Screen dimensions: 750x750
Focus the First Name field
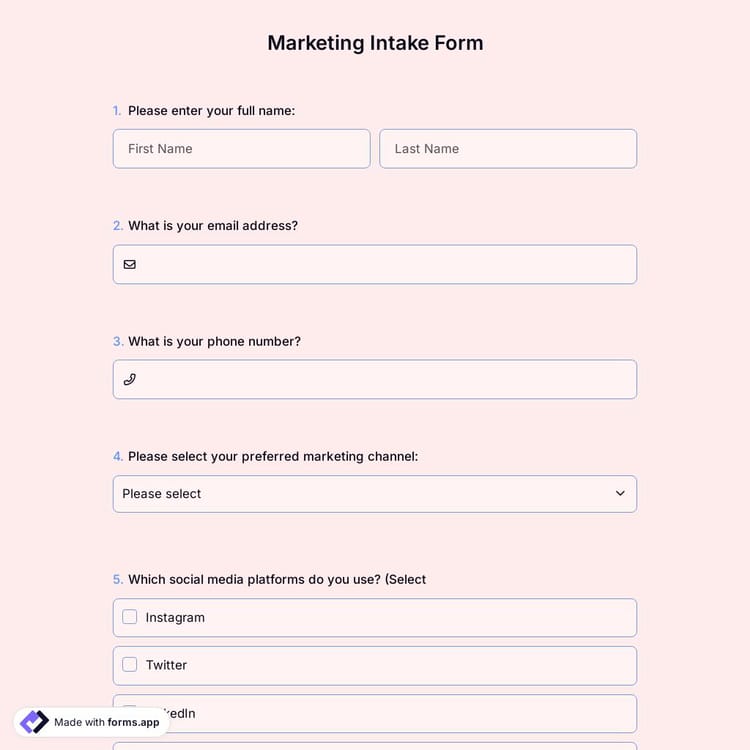(241, 149)
